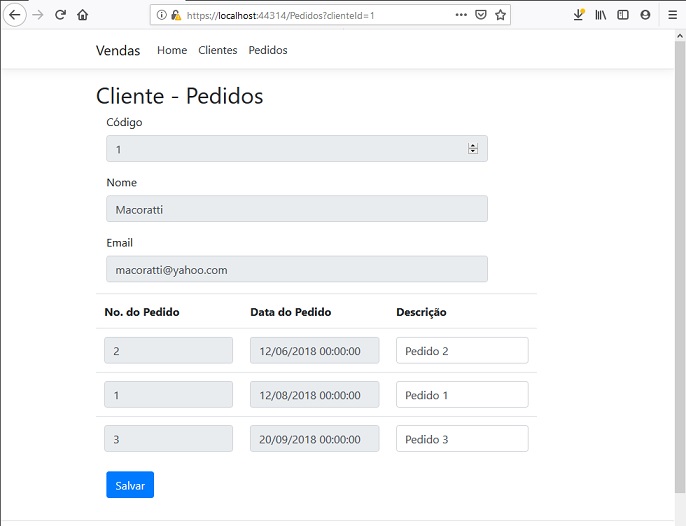Click the scrollbar up arrow

(679, 35)
